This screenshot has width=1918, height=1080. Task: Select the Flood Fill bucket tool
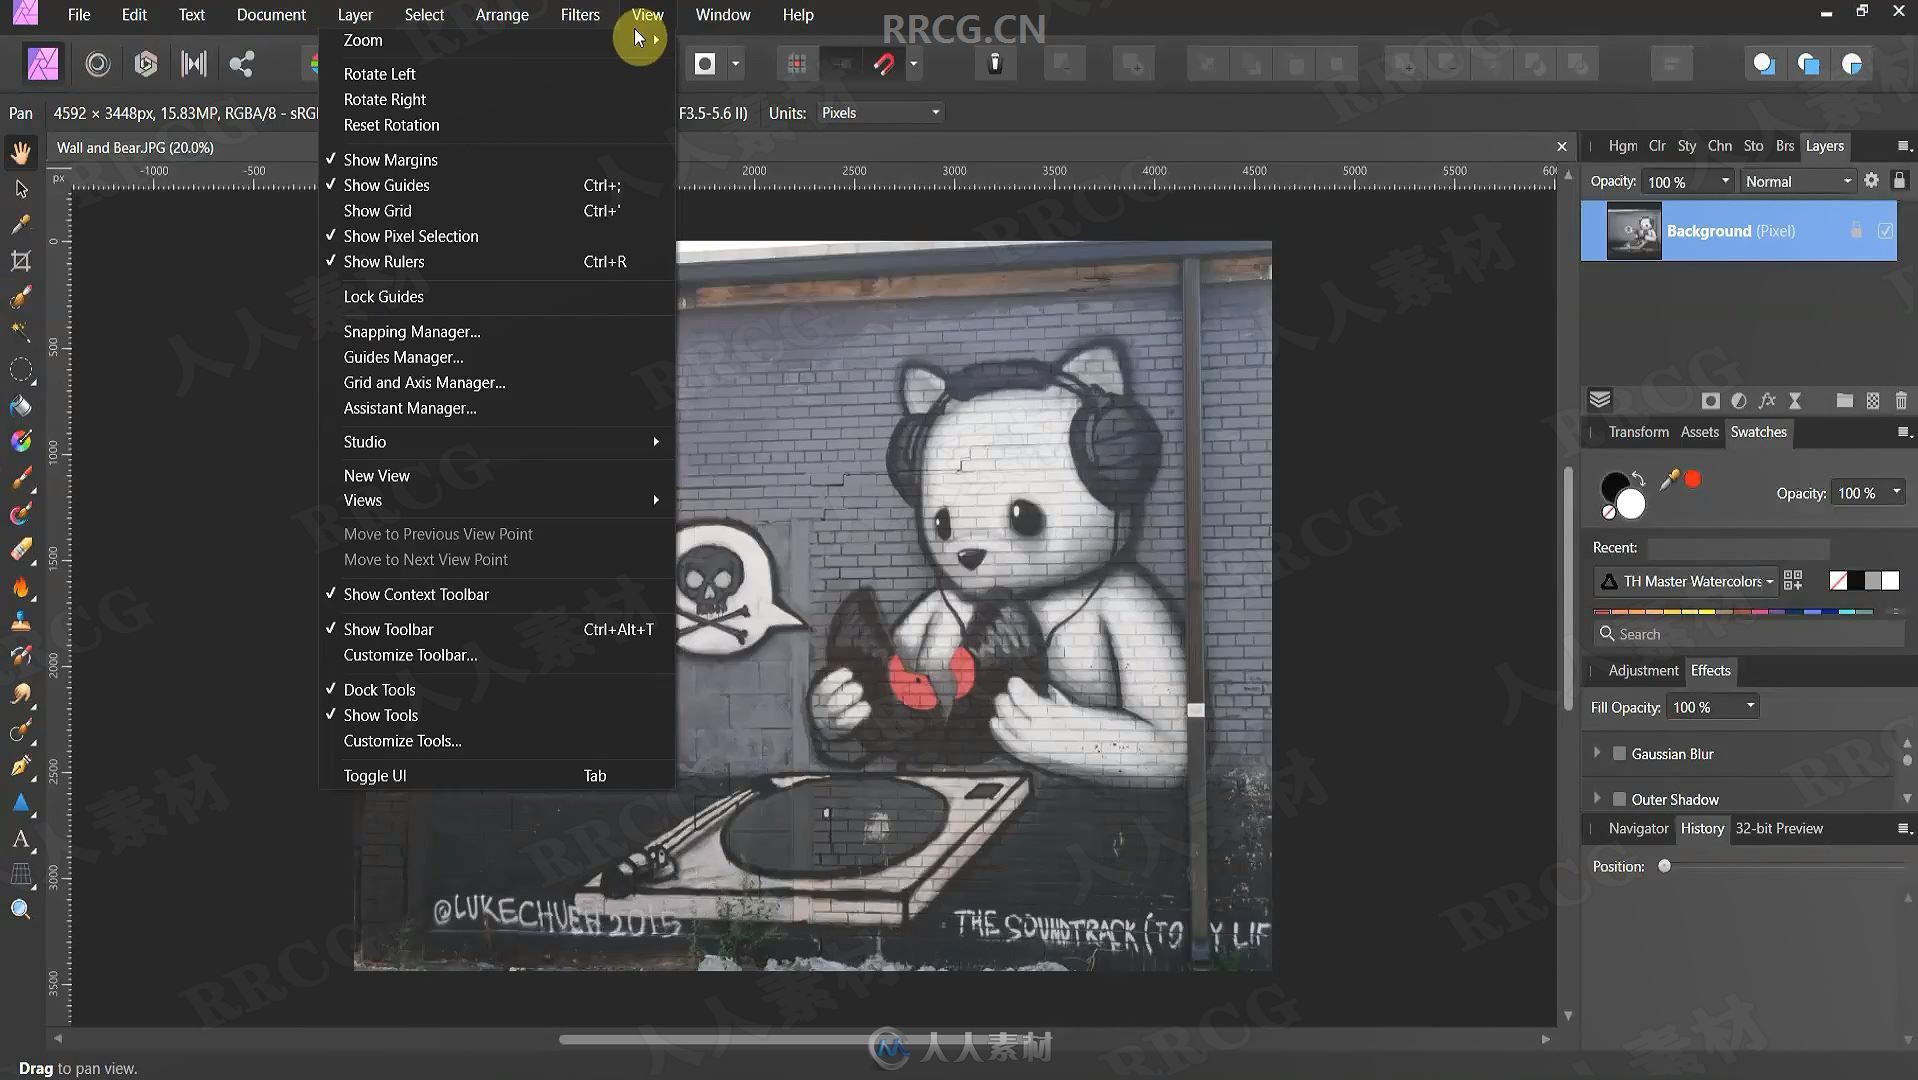click(21, 406)
